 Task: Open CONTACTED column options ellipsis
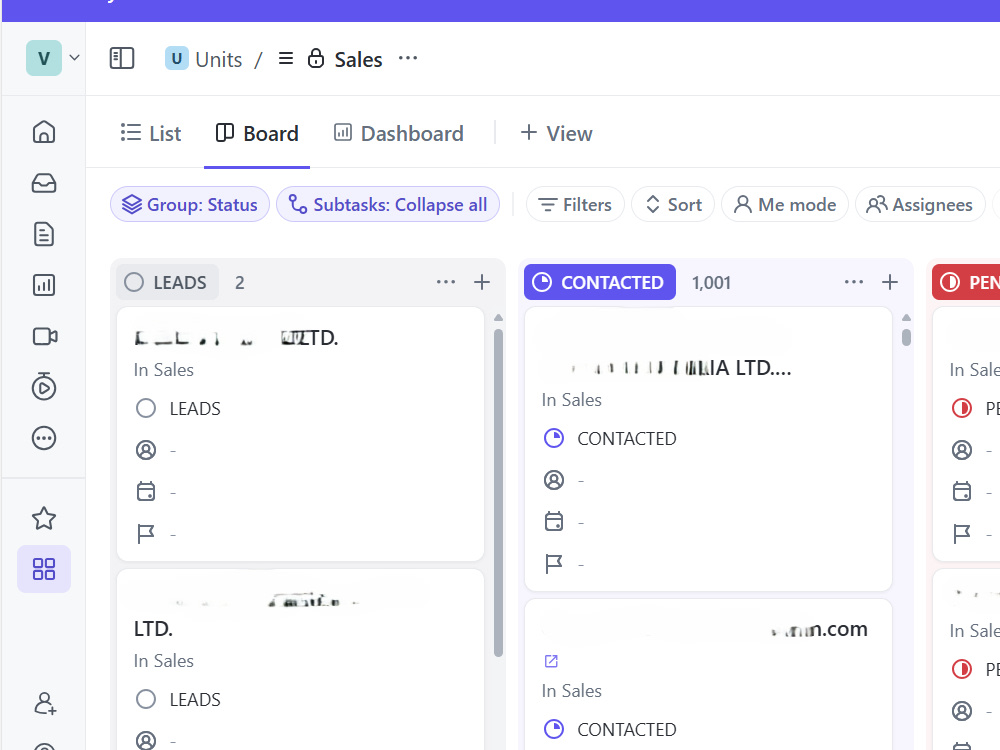click(853, 282)
